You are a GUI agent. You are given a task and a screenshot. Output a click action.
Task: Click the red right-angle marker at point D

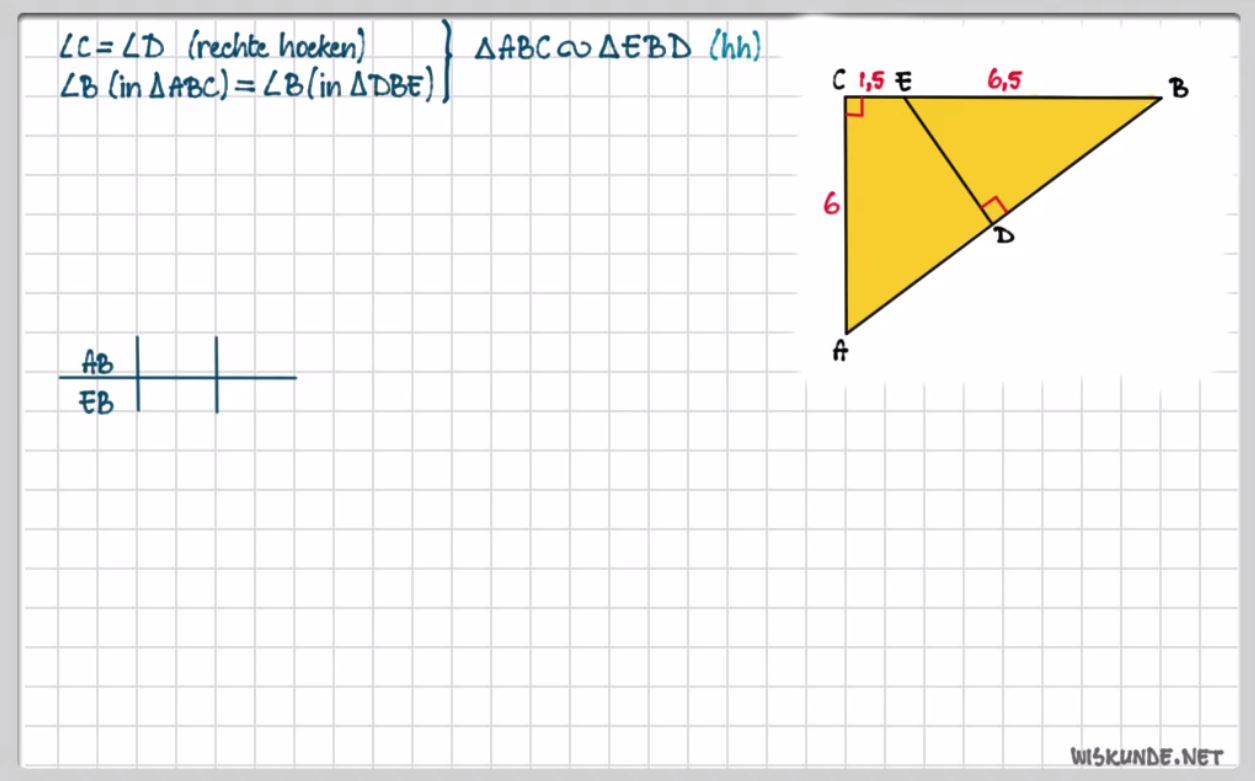[x=993, y=210]
